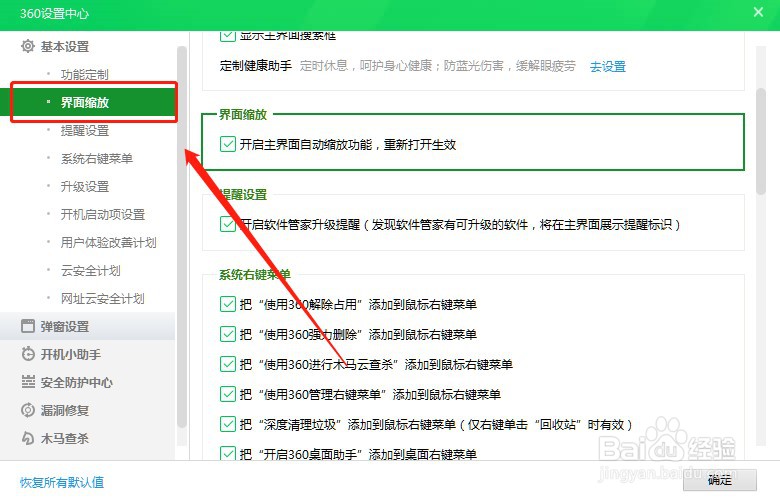This screenshot has width=780, height=500.
Task: Select 升级设置 in the sidebar
Action: tap(85, 187)
